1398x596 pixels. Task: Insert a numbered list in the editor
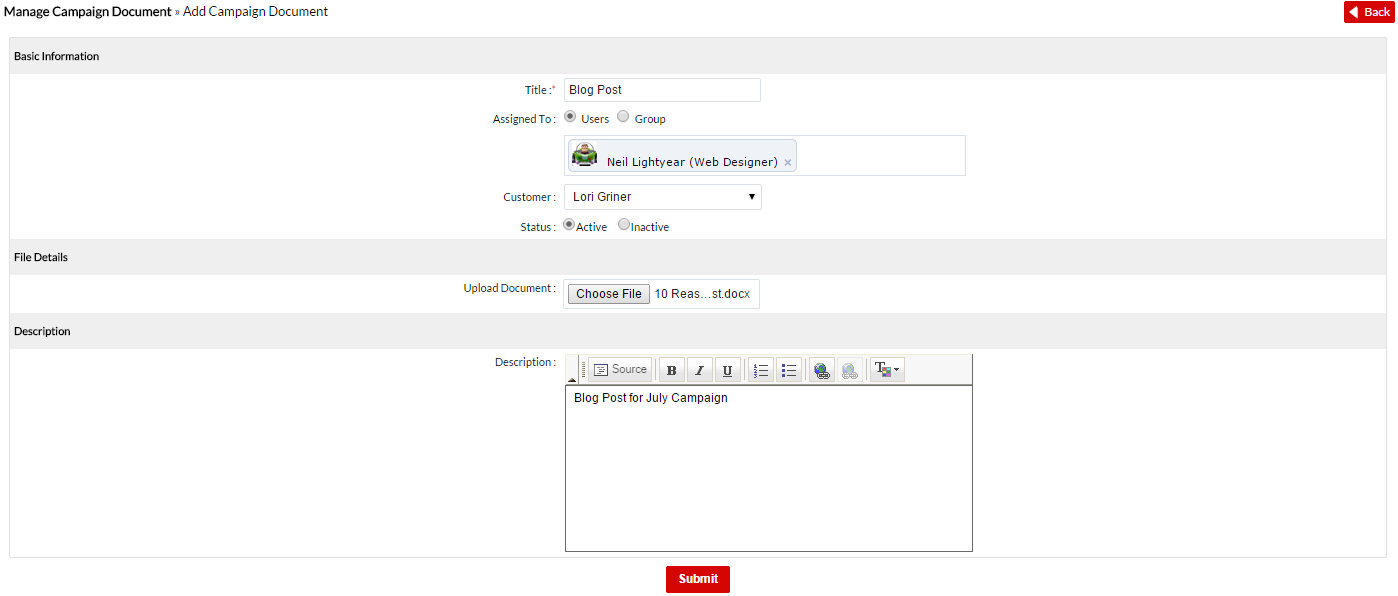coord(761,370)
